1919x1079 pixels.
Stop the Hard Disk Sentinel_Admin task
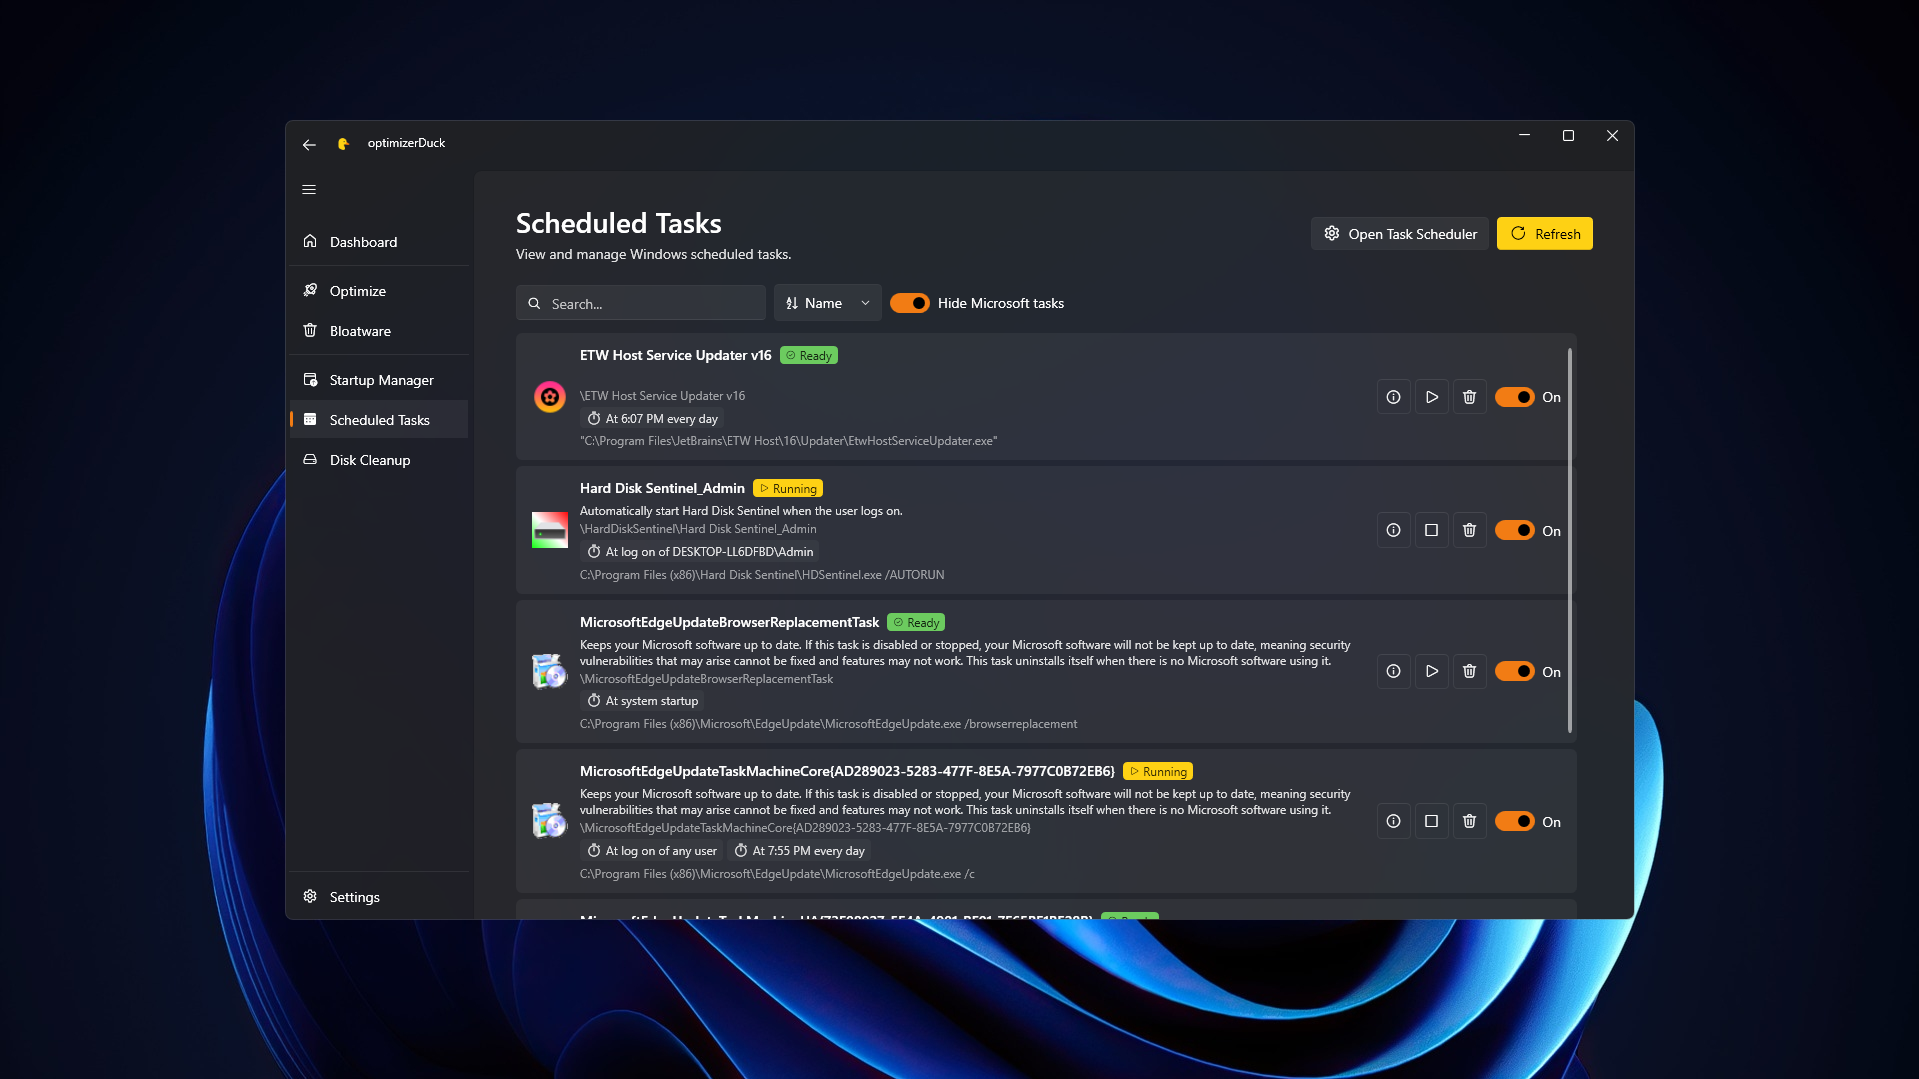click(1431, 530)
